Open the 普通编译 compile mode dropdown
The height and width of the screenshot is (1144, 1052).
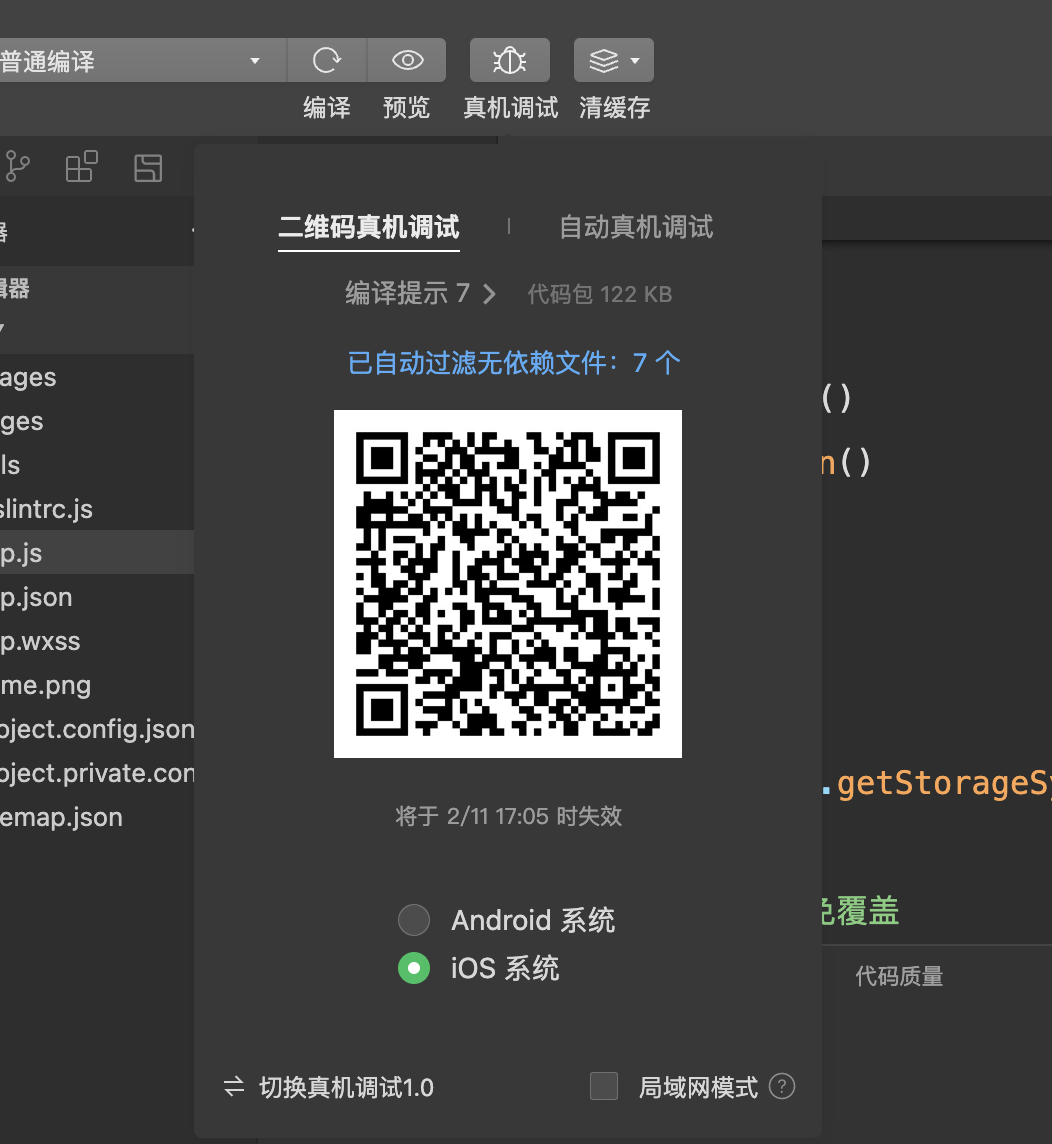pos(142,60)
